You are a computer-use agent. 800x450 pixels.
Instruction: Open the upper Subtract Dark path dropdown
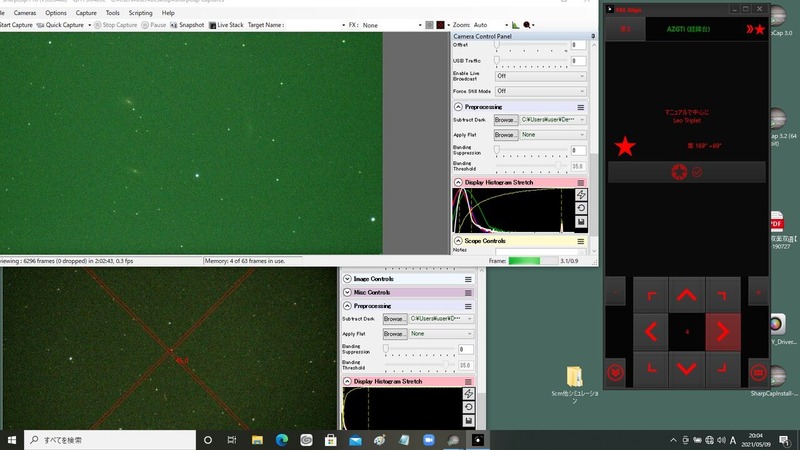click(x=554, y=120)
